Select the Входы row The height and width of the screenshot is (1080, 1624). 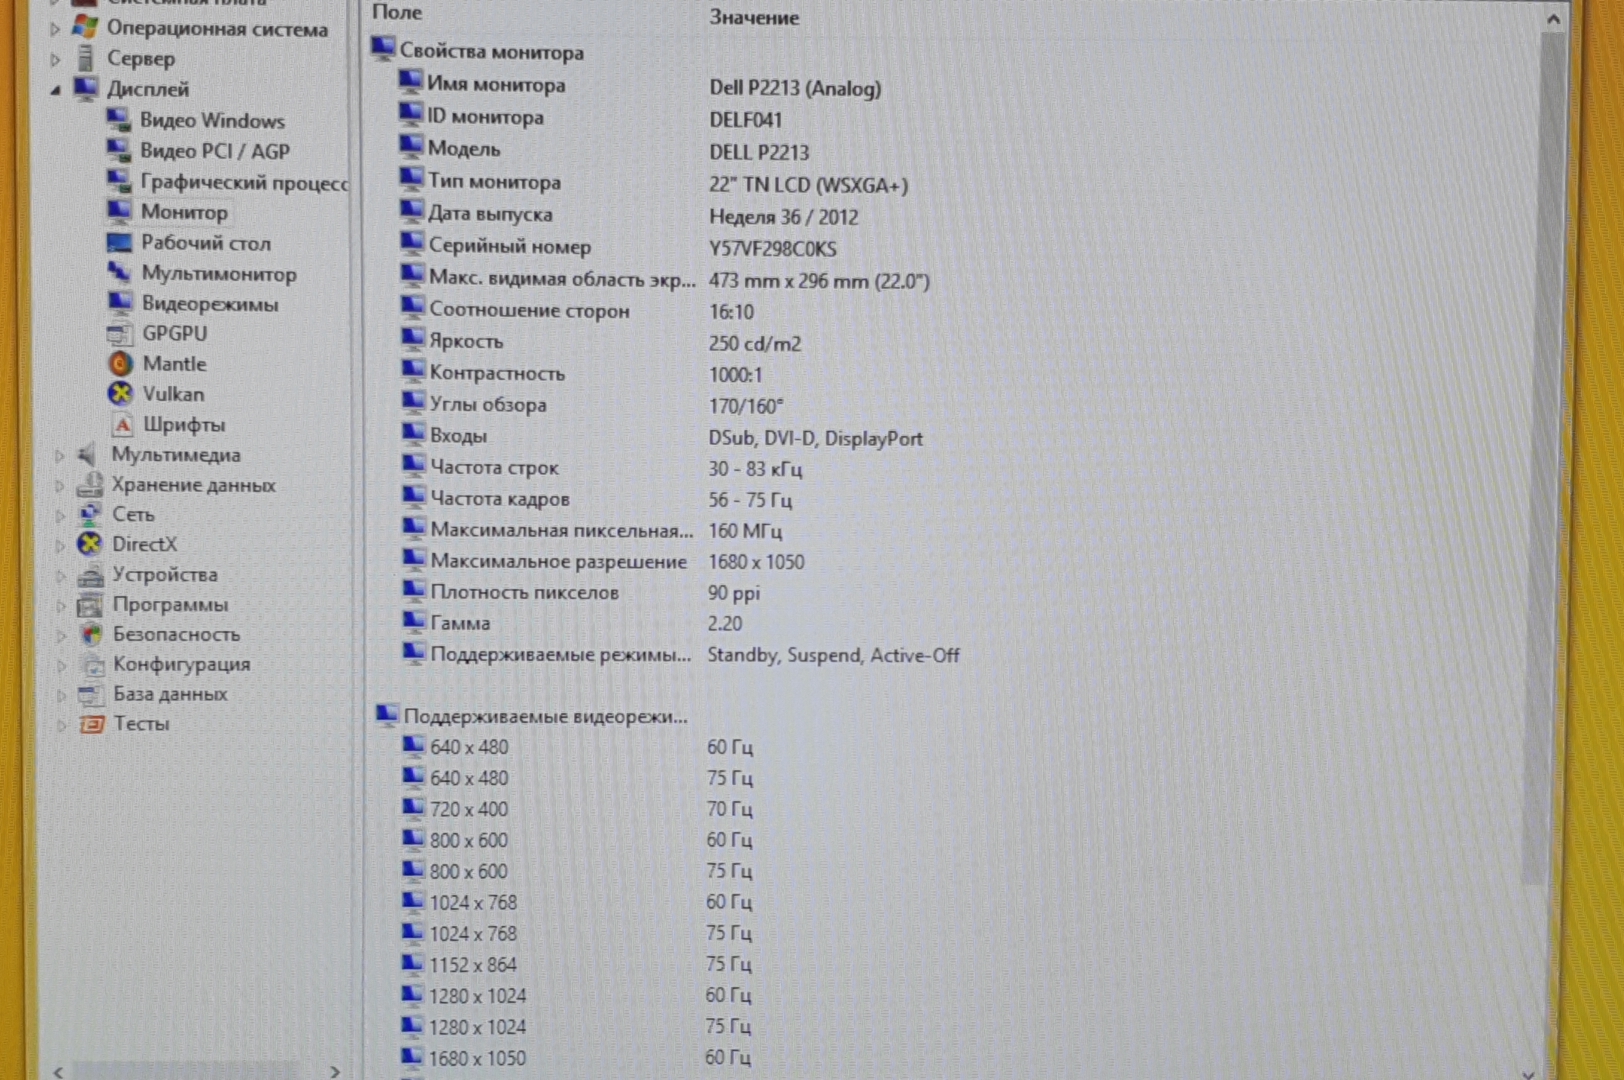click(x=663, y=437)
